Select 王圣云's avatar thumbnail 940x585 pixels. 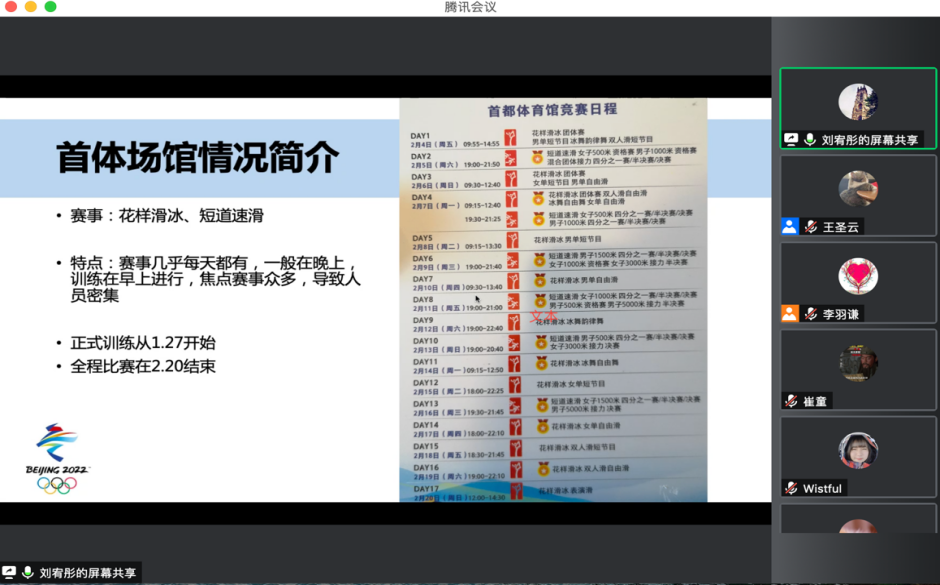(x=857, y=189)
